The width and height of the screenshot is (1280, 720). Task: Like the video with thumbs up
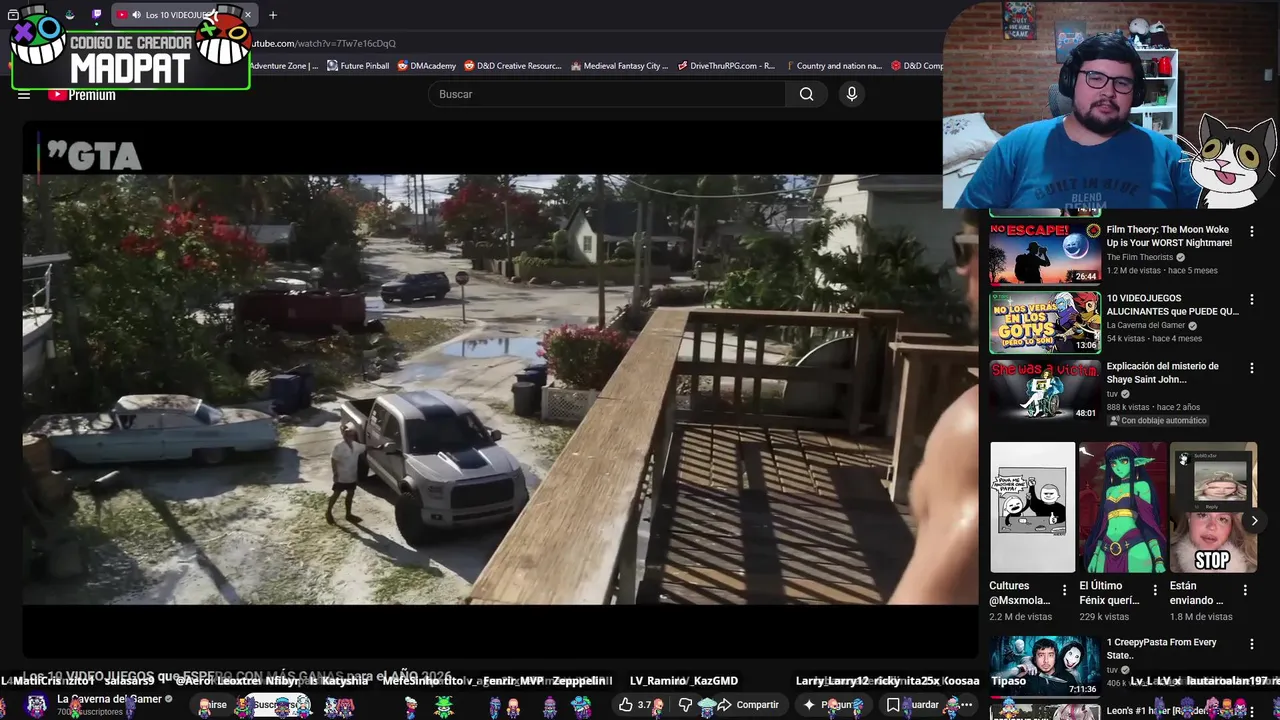(x=637, y=705)
